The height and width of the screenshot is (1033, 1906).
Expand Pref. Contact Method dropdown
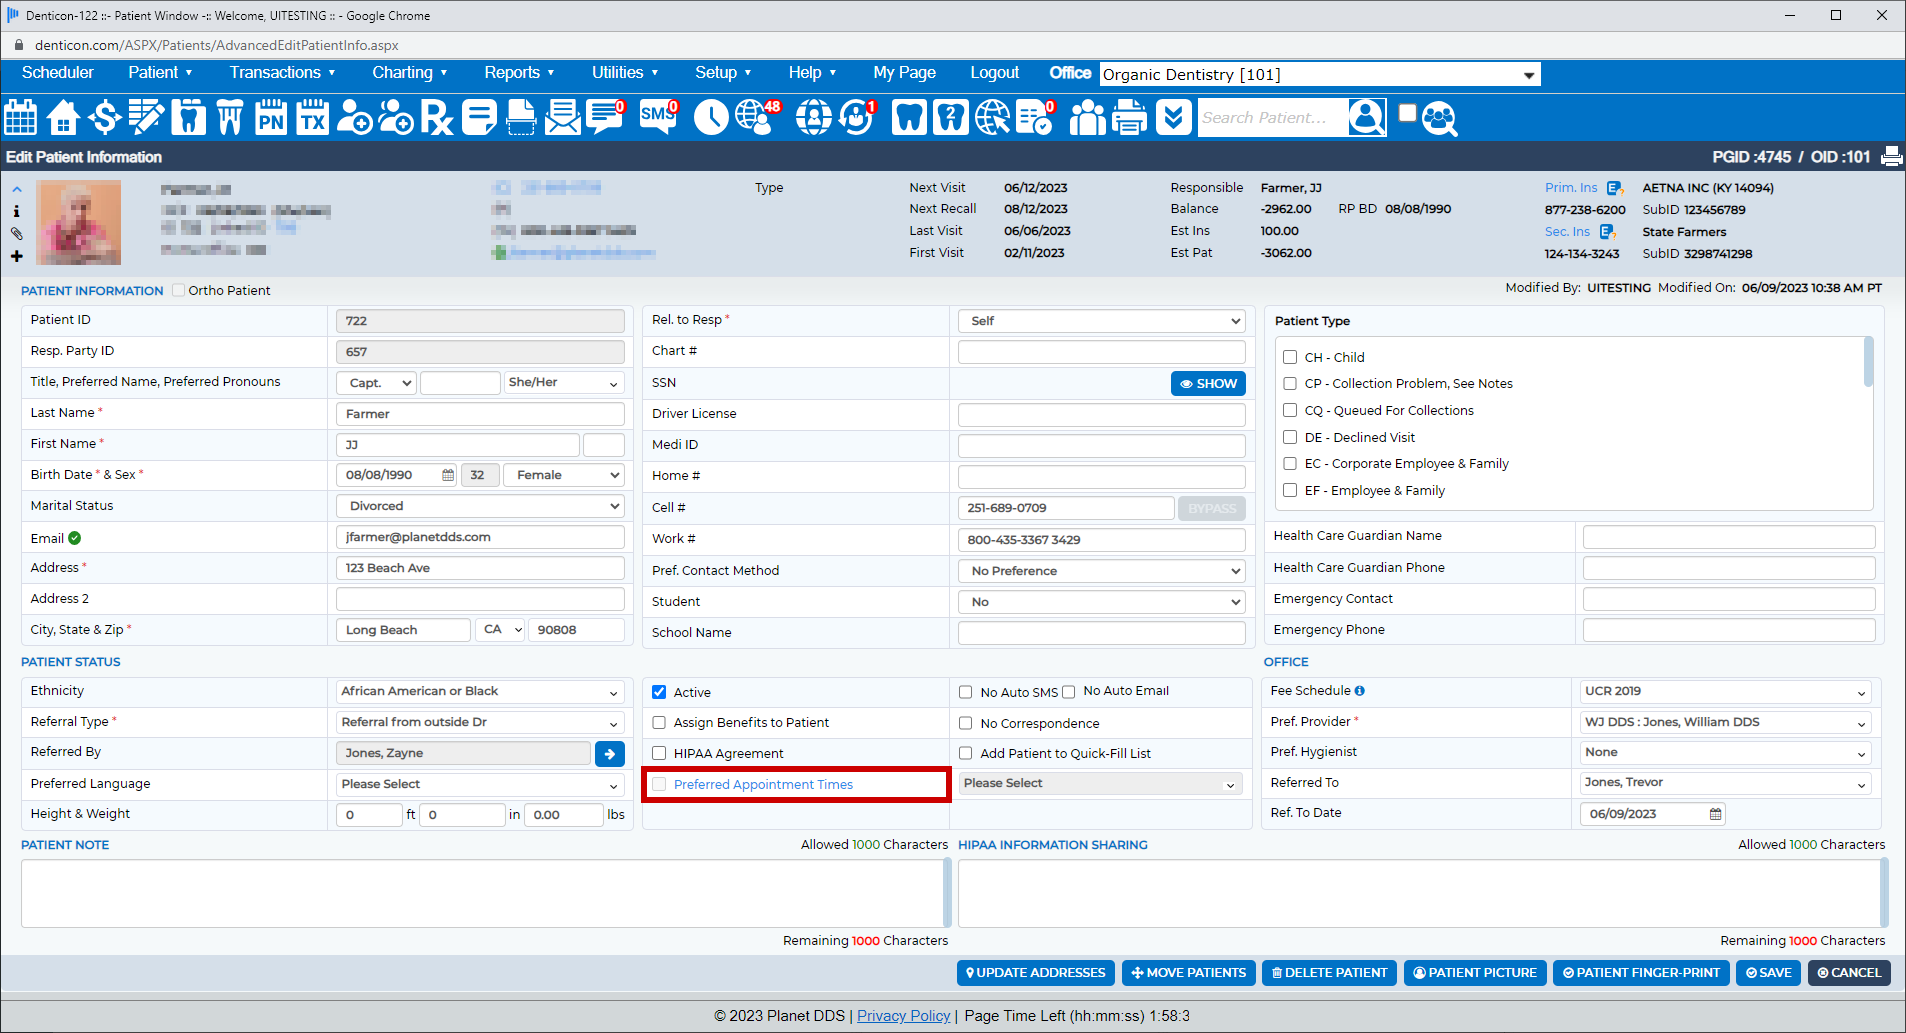[x=1102, y=571]
